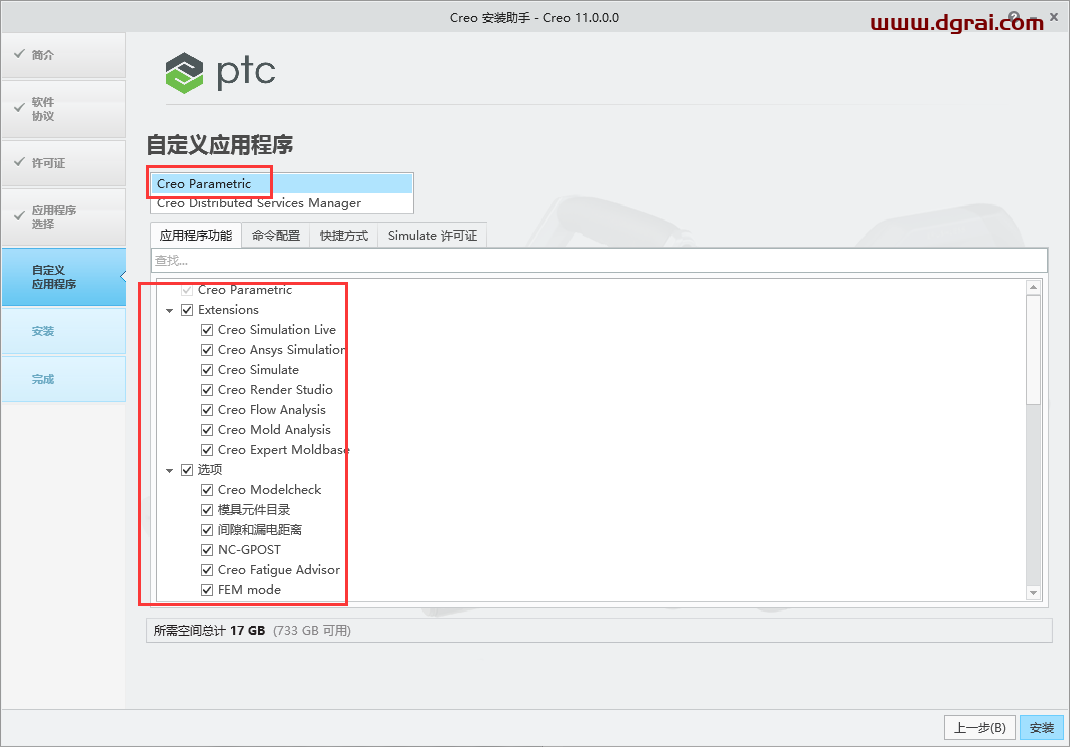Click the PTC logo icon
This screenshot has width=1070, height=747.
(x=184, y=72)
